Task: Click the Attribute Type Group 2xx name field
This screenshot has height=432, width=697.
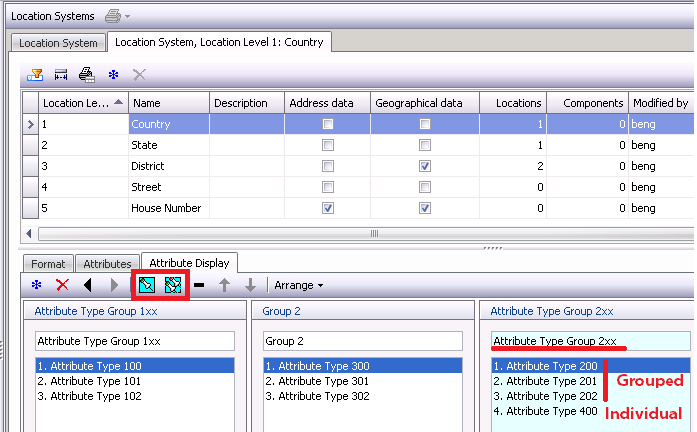Action: pyautogui.click(x=591, y=341)
